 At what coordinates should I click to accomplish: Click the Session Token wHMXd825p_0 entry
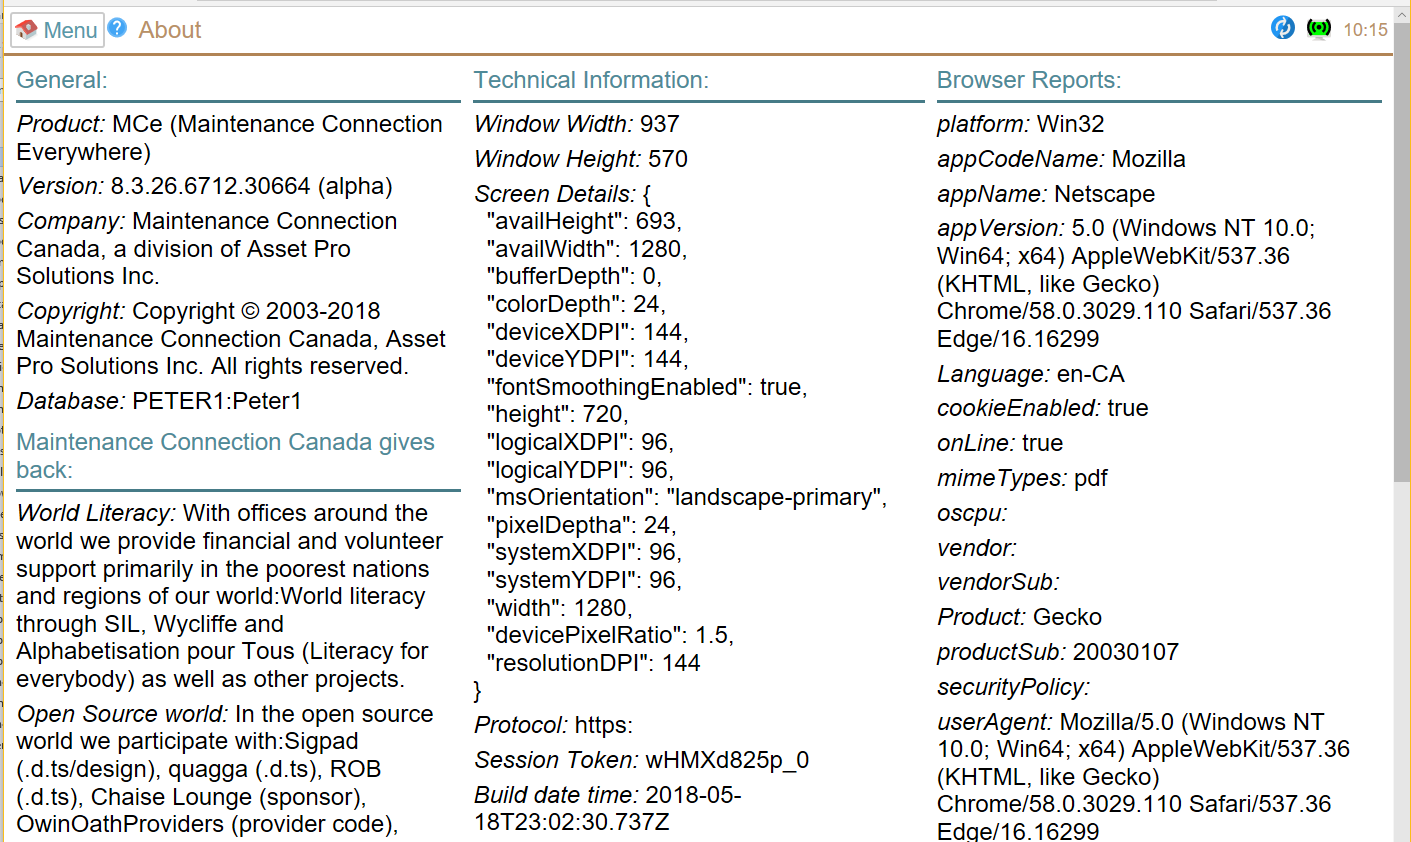(x=642, y=760)
